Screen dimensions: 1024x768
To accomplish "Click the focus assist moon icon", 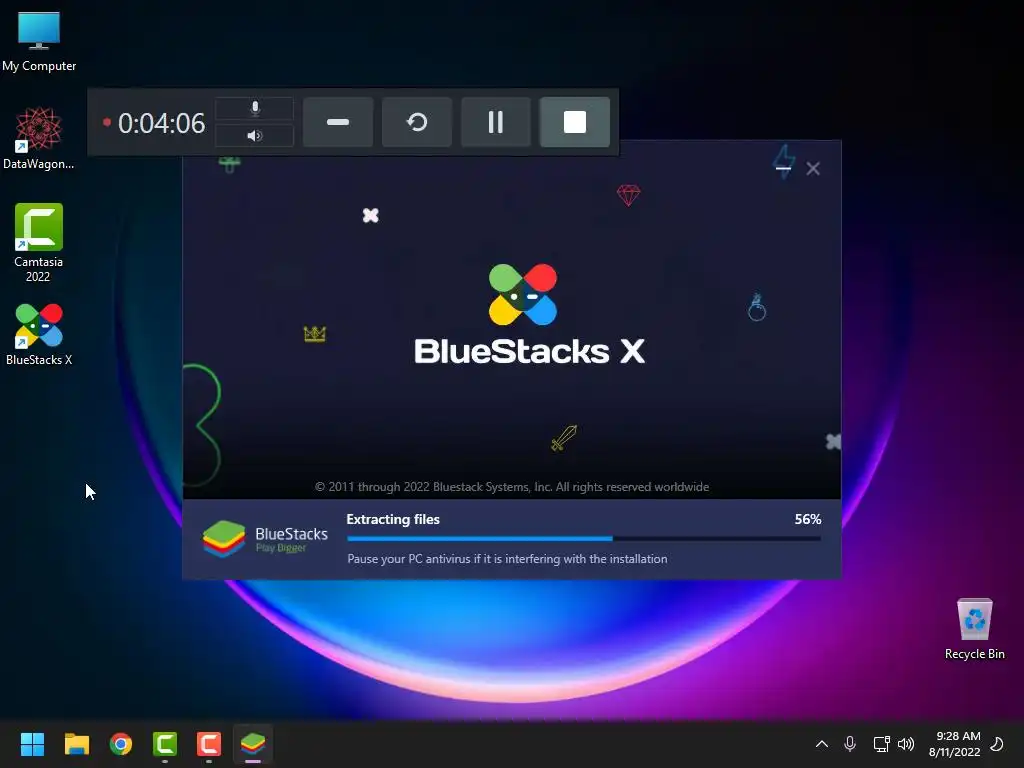I will tap(997, 744).
